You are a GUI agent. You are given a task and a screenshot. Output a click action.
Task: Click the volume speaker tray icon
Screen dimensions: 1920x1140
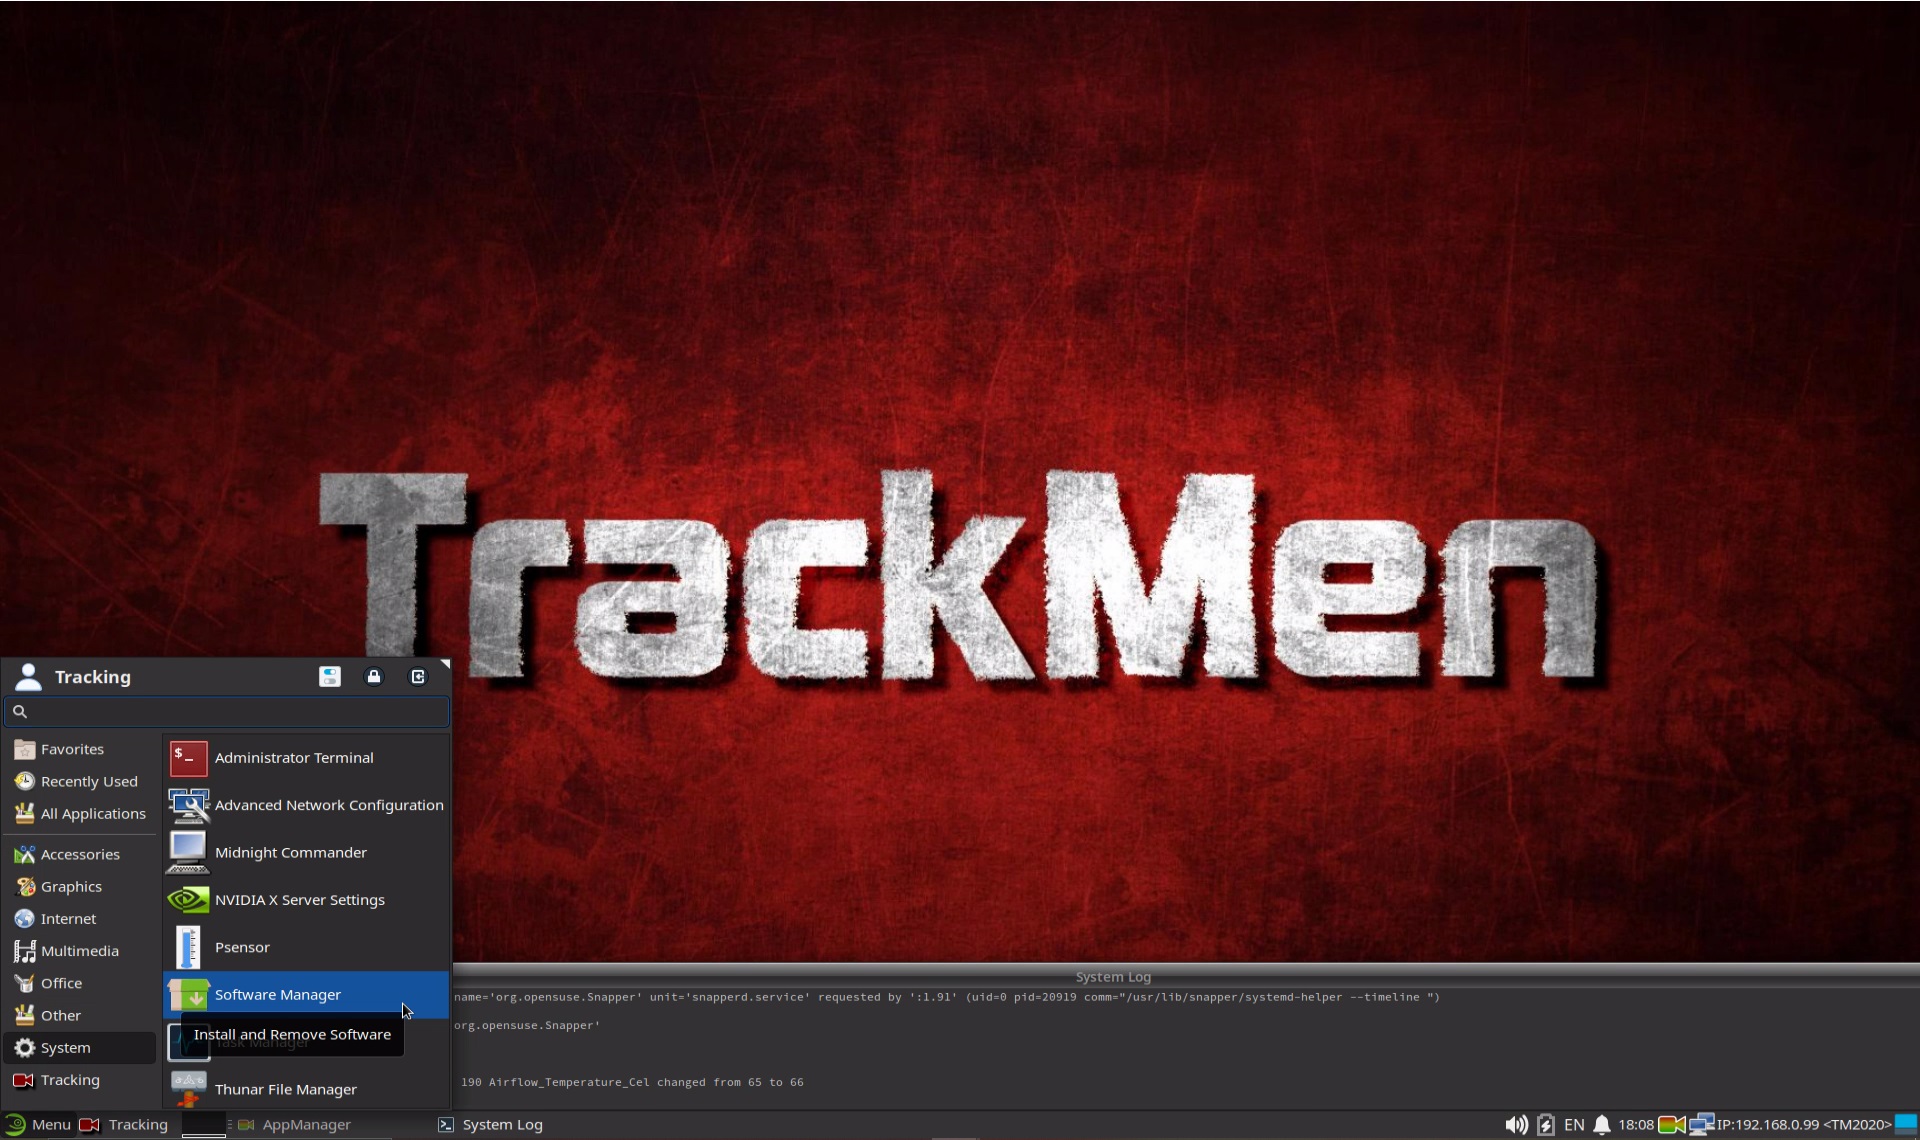[1516, 1125]
